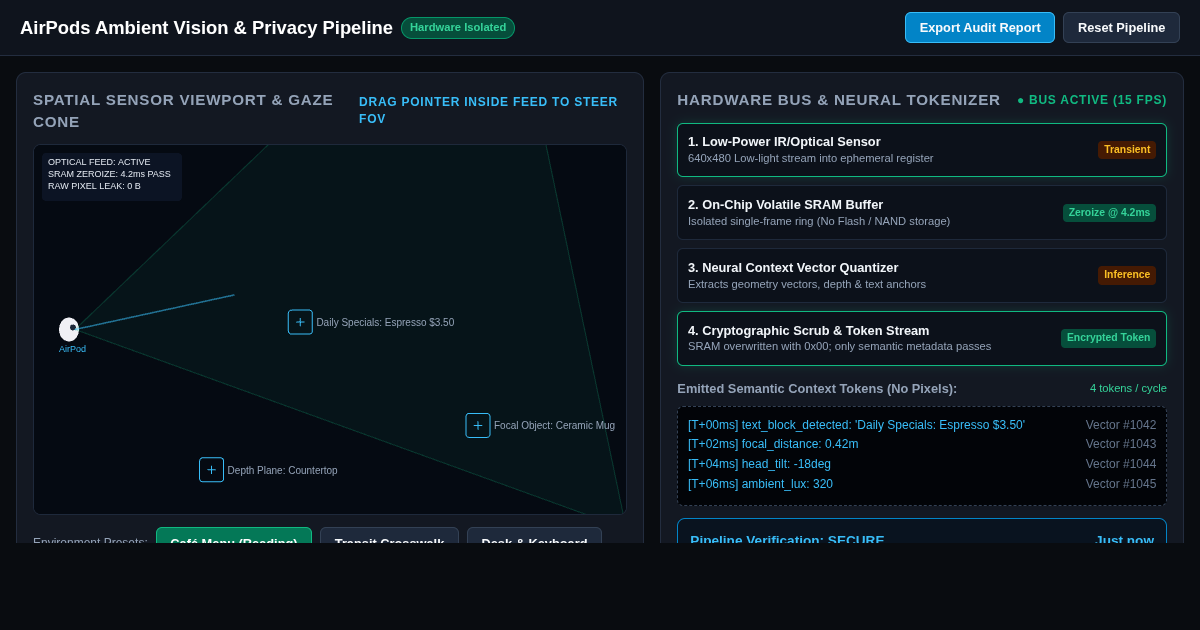
Task: Click the Encrypted Token badge
Action: 1108,338
